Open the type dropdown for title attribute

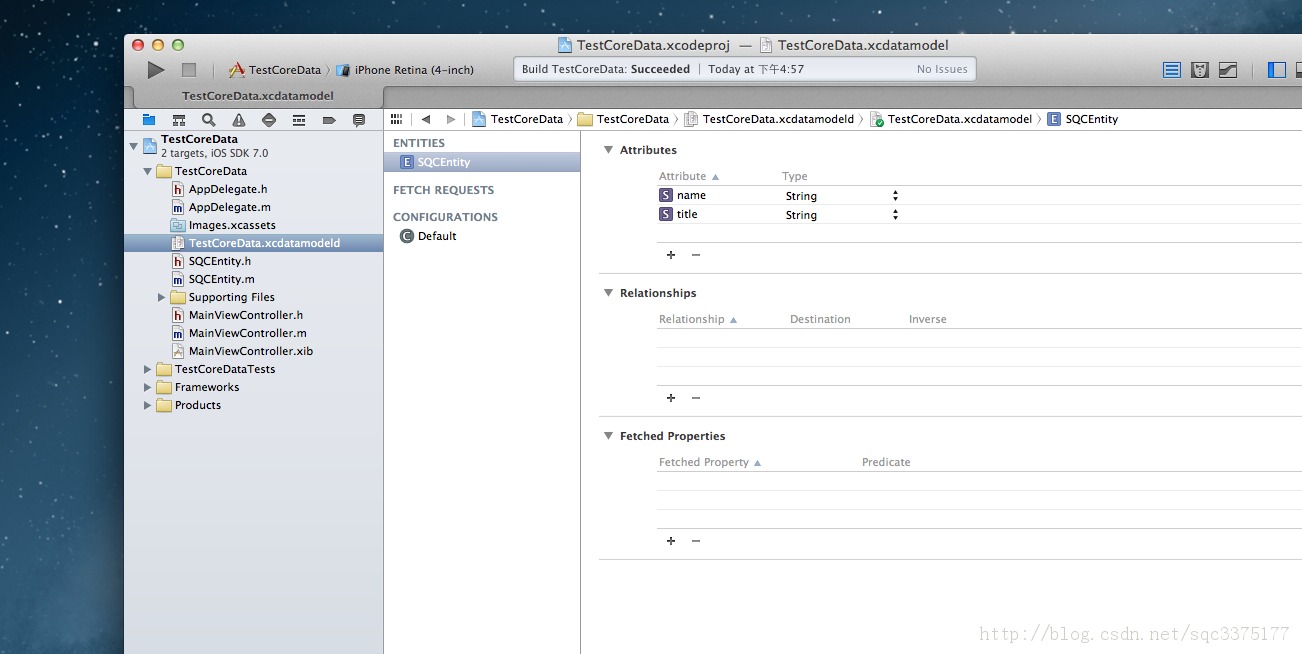[895, 215]
